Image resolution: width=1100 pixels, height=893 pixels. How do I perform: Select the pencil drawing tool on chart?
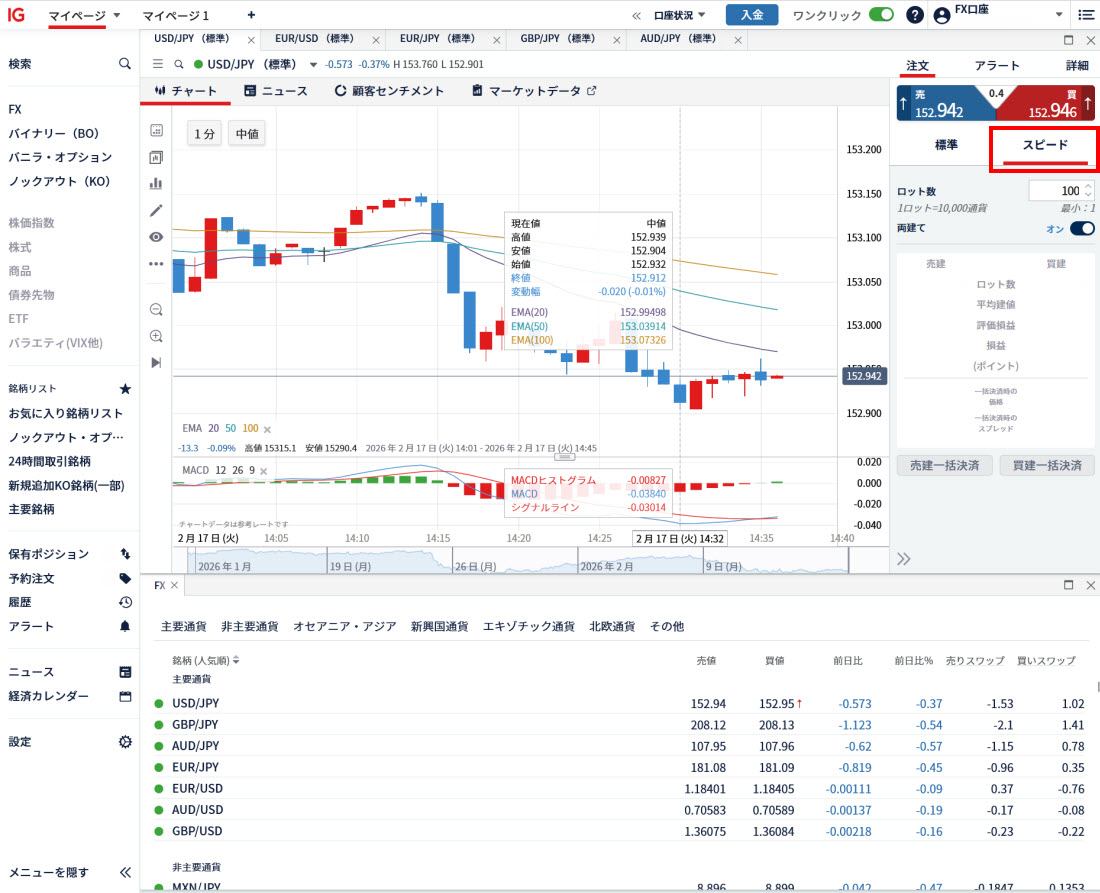[156, 210]
